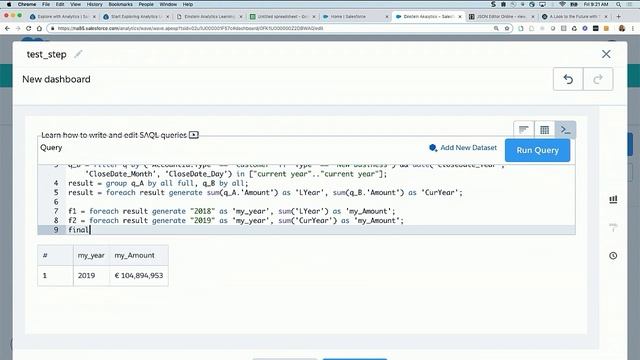Open the SAQL tutorial video icon

tap(194, 135)
